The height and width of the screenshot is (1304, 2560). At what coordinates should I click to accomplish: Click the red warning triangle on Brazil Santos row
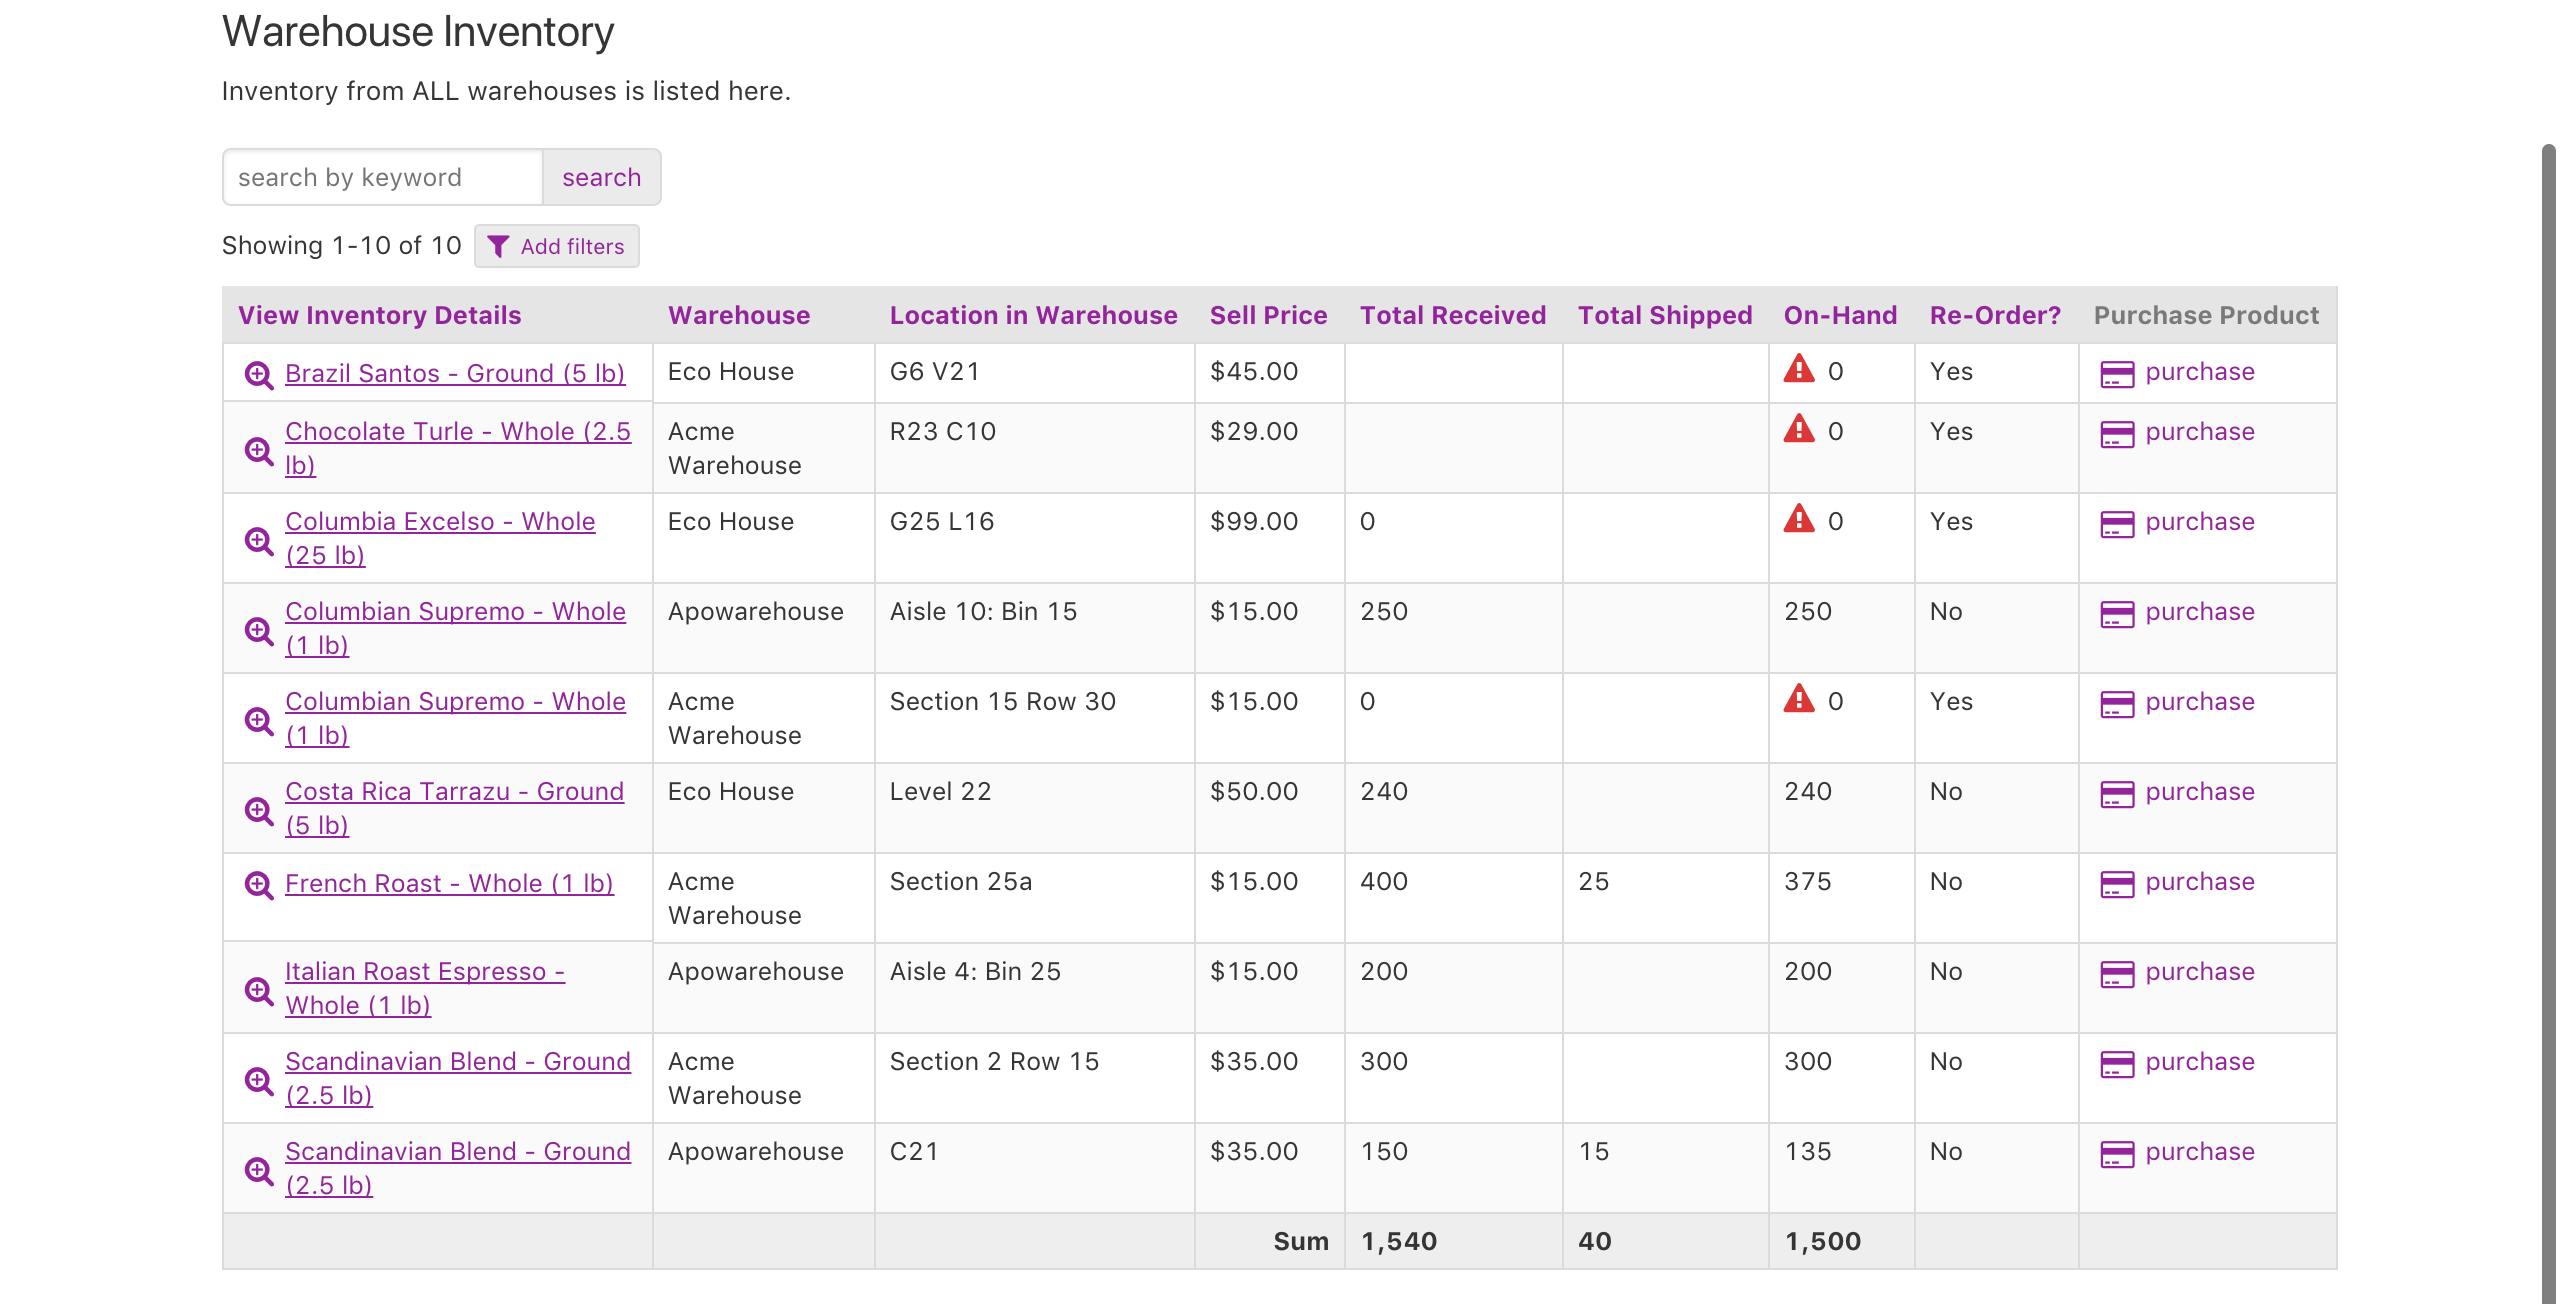1798,368
